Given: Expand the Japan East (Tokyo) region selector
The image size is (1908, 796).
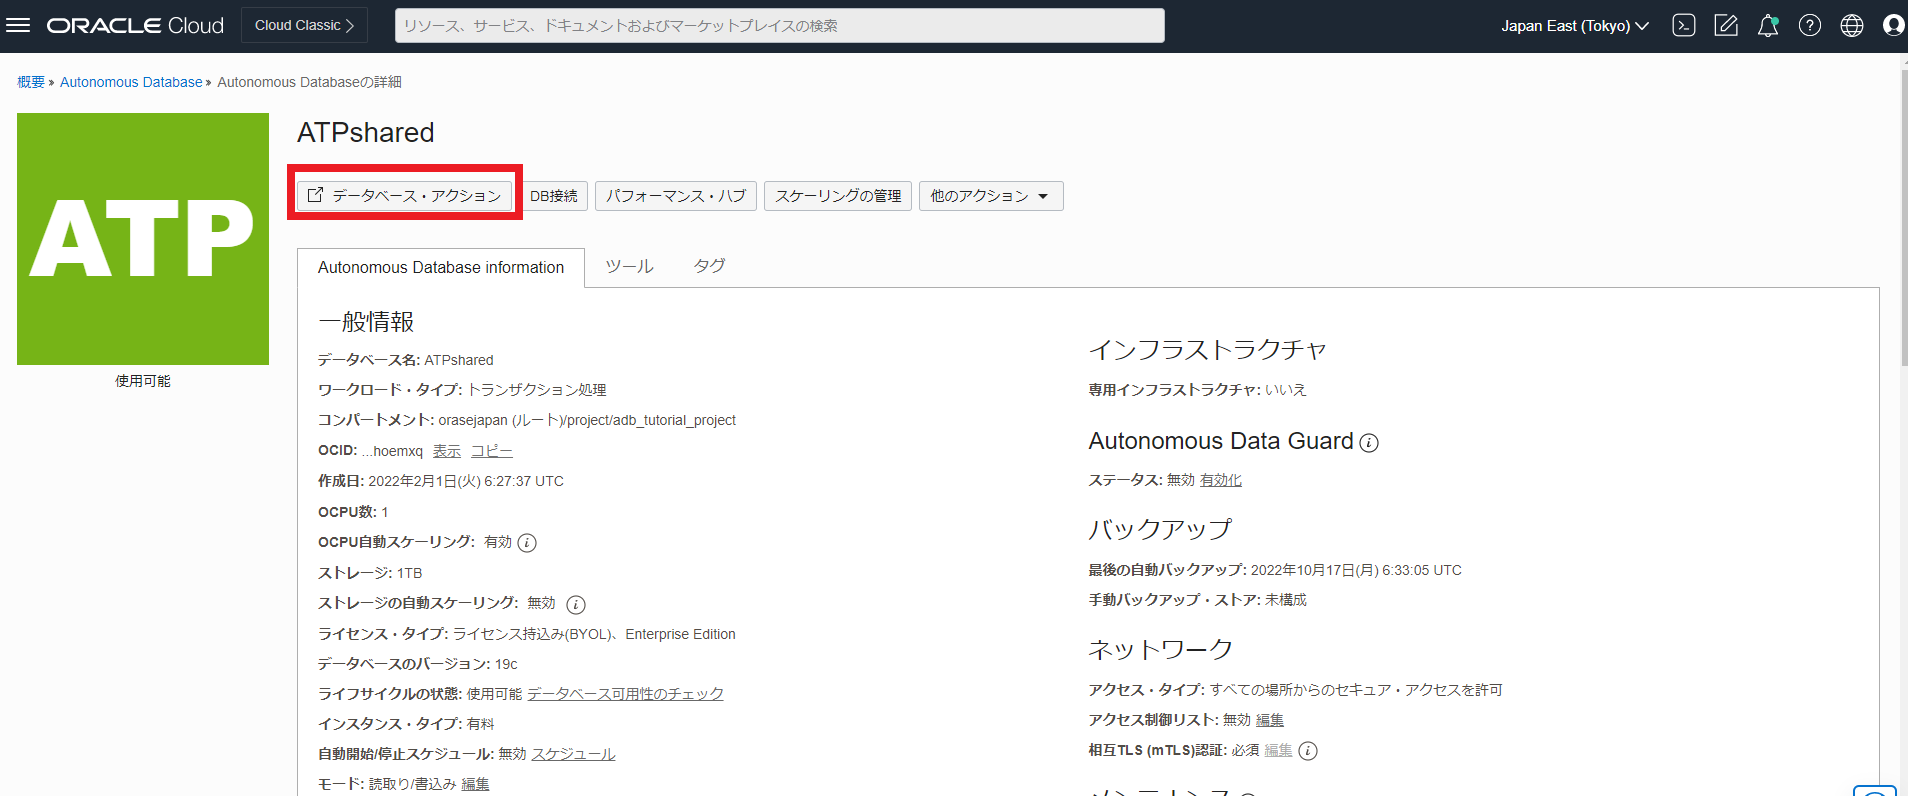Looking at the screenshot, I should (1574, 26).
